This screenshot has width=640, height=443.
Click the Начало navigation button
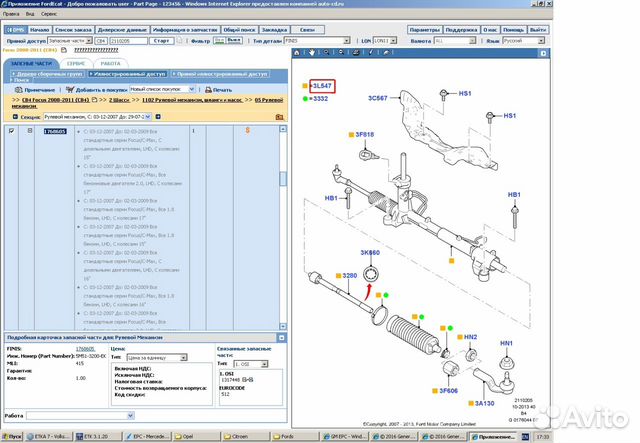(40, 30)
